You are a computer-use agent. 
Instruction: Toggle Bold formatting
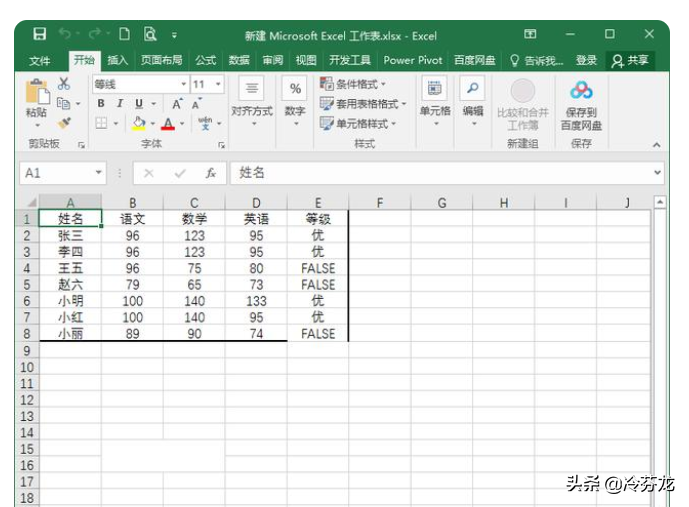[101, 104]
